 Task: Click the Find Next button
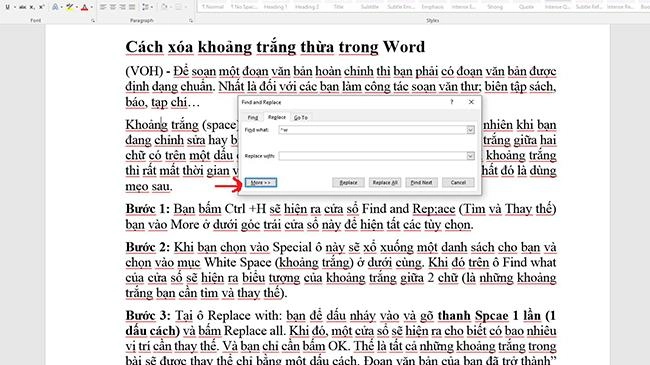(x=421, y=182)
